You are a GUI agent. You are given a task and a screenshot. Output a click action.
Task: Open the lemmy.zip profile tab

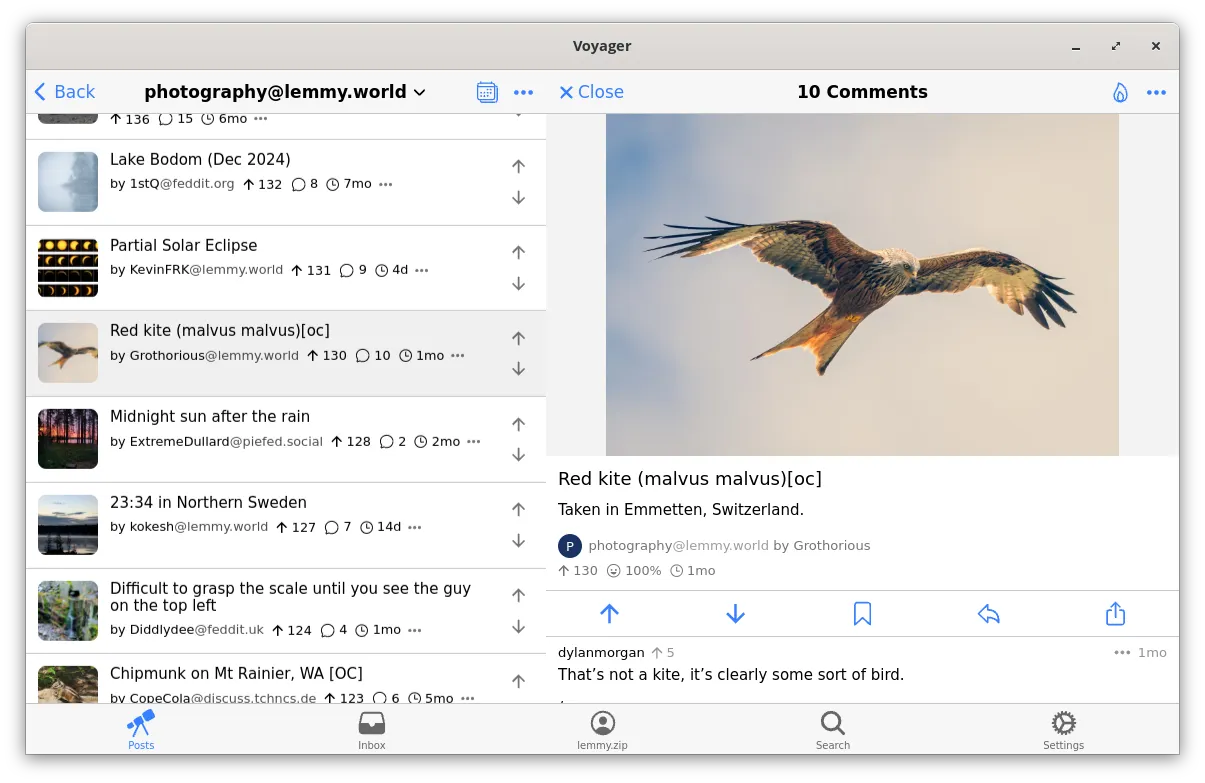point(602,730)
